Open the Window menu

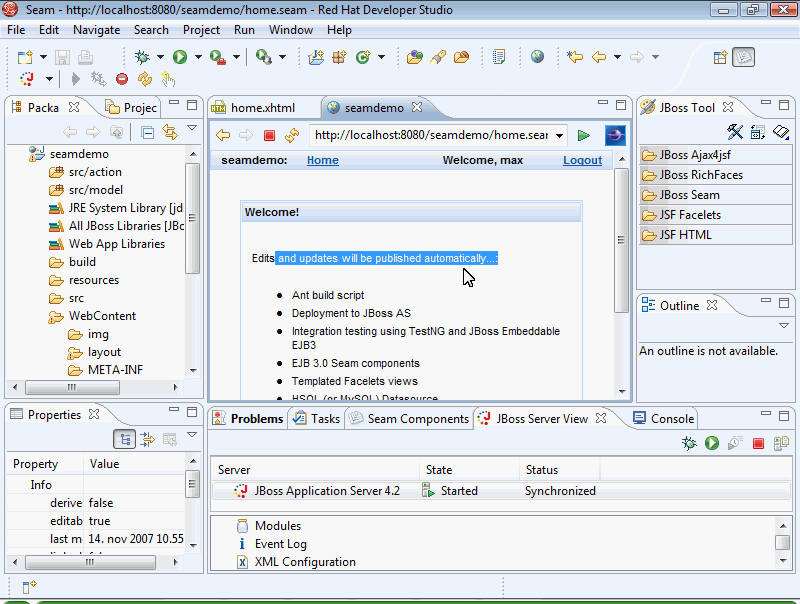click(x=291, y=30)
